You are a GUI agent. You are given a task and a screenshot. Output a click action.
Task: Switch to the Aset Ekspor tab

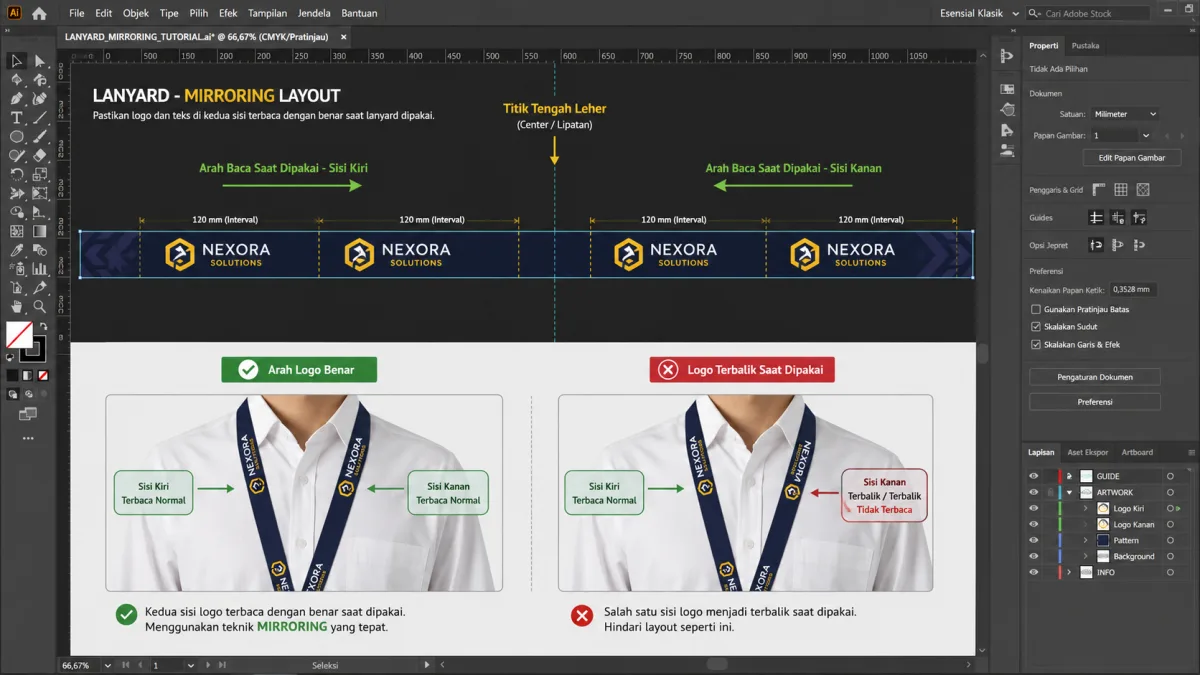coord(1088,452)
